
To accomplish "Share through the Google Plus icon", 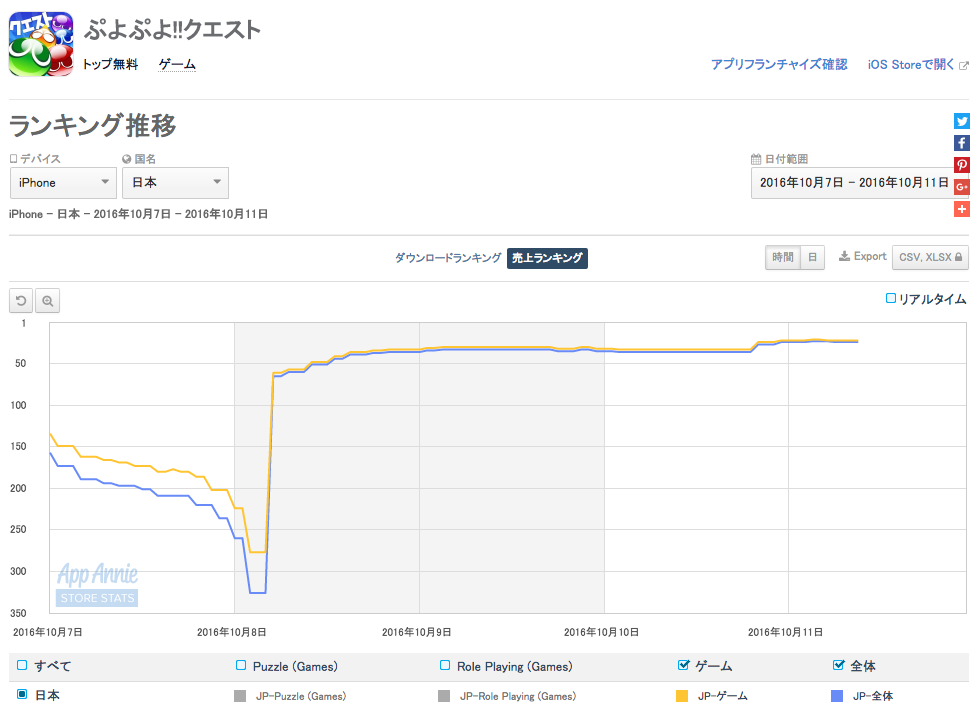I will coord(961,186).
